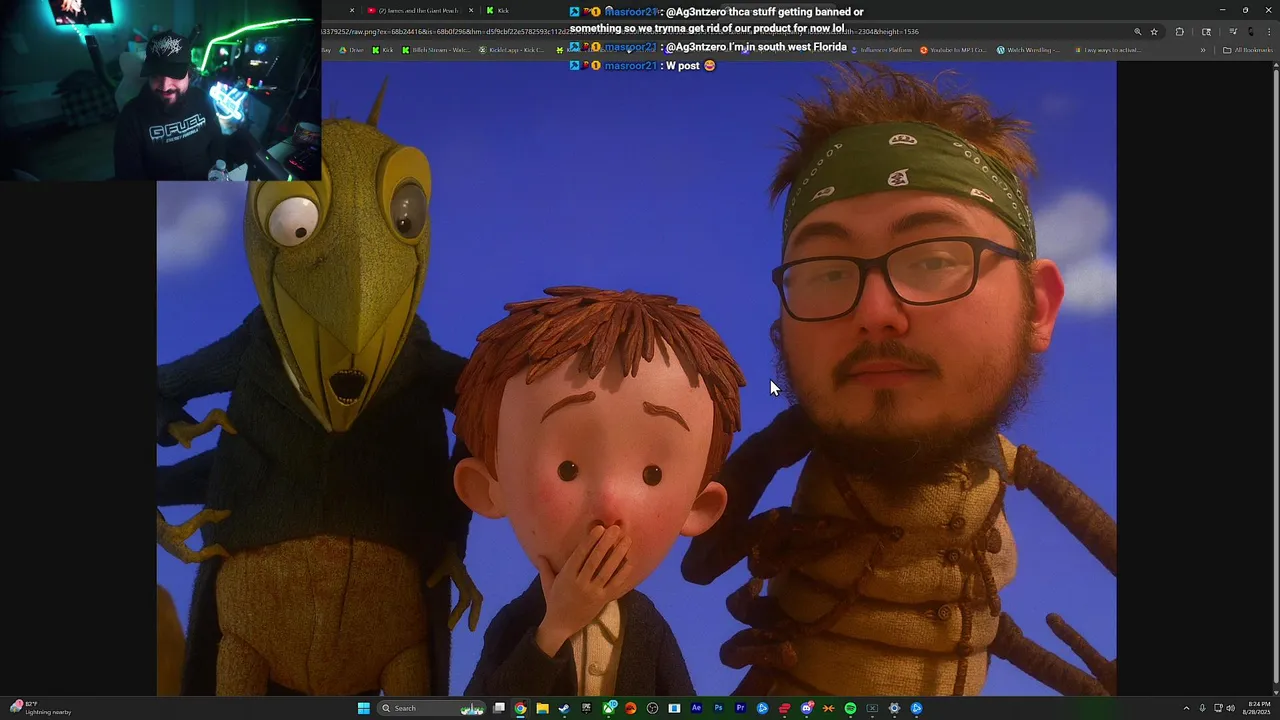The height and width of the screenshot is (720, 1280).
Task: Open the Extensions puzzle icon
Action: [x=1179, y=31]
